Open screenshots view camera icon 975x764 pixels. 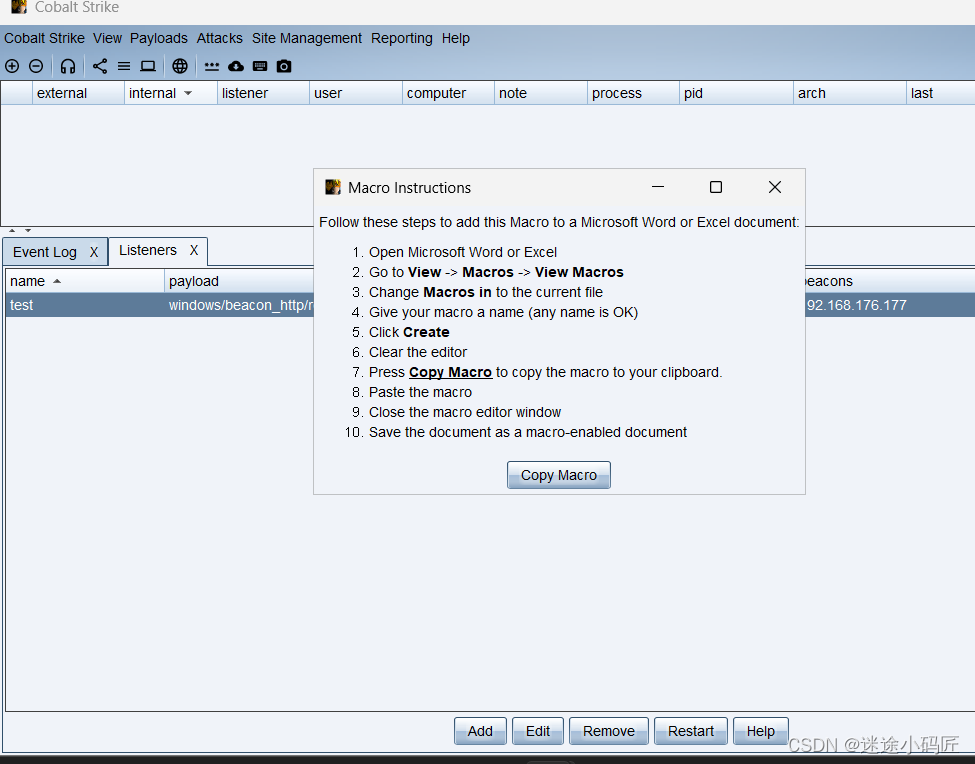click(284, 66)
